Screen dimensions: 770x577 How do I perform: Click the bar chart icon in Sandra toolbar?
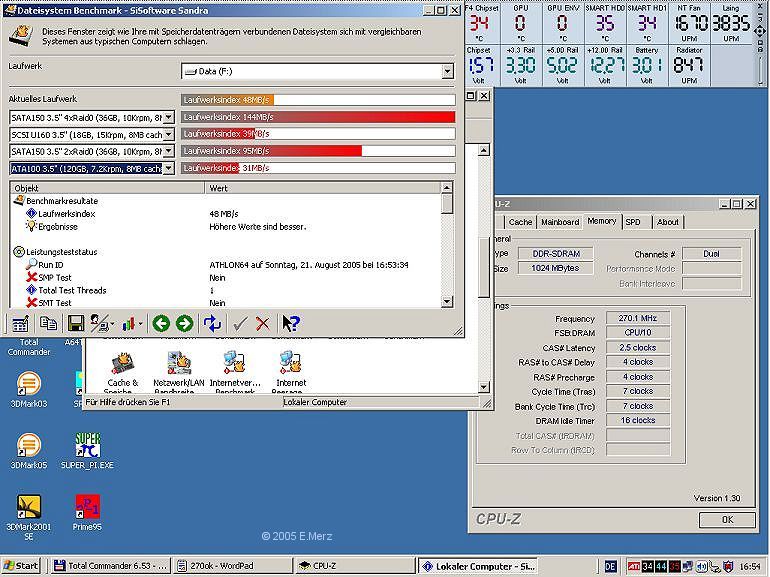click(128, 324)
